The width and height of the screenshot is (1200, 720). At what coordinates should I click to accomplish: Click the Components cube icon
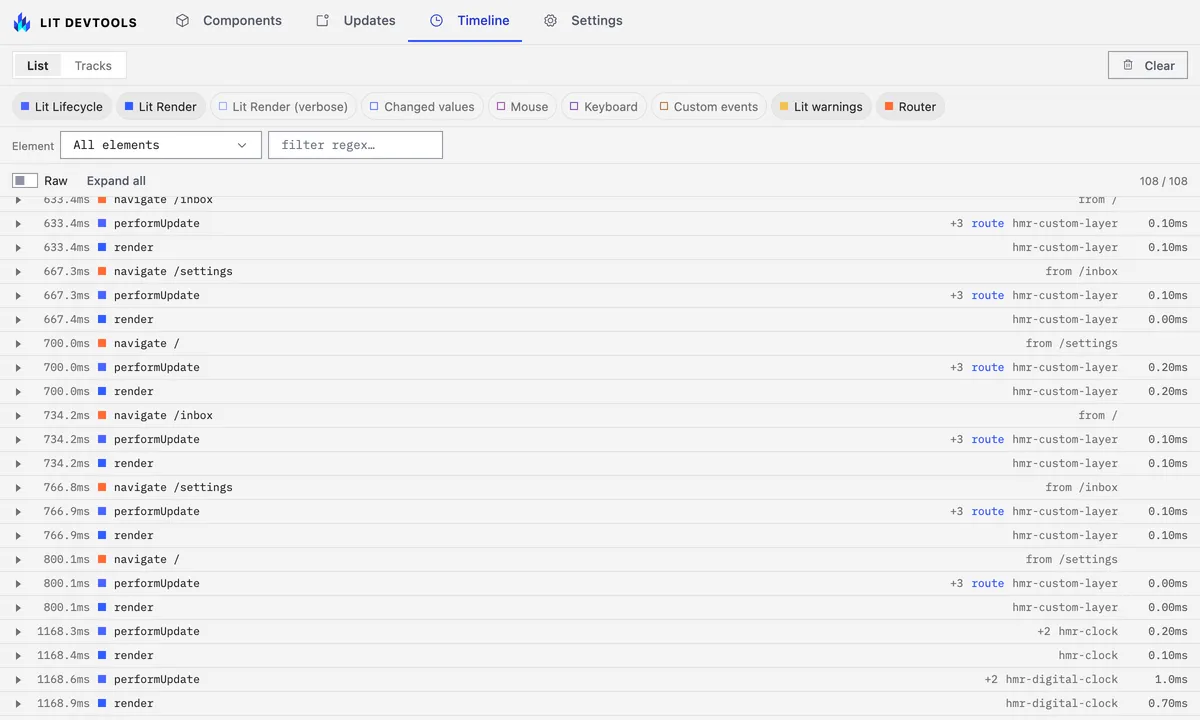(x=182, y=20)
